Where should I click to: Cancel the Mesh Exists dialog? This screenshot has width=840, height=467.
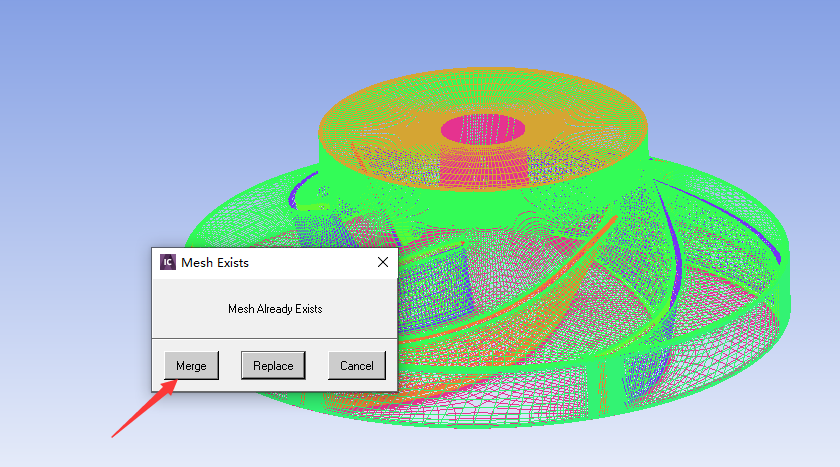[356, 366]
